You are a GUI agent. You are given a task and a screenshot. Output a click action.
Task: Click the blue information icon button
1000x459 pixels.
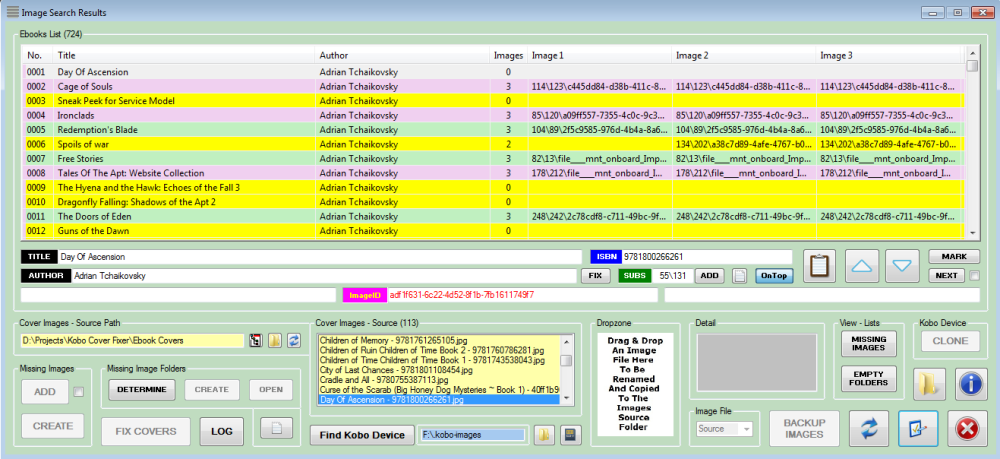971,385
